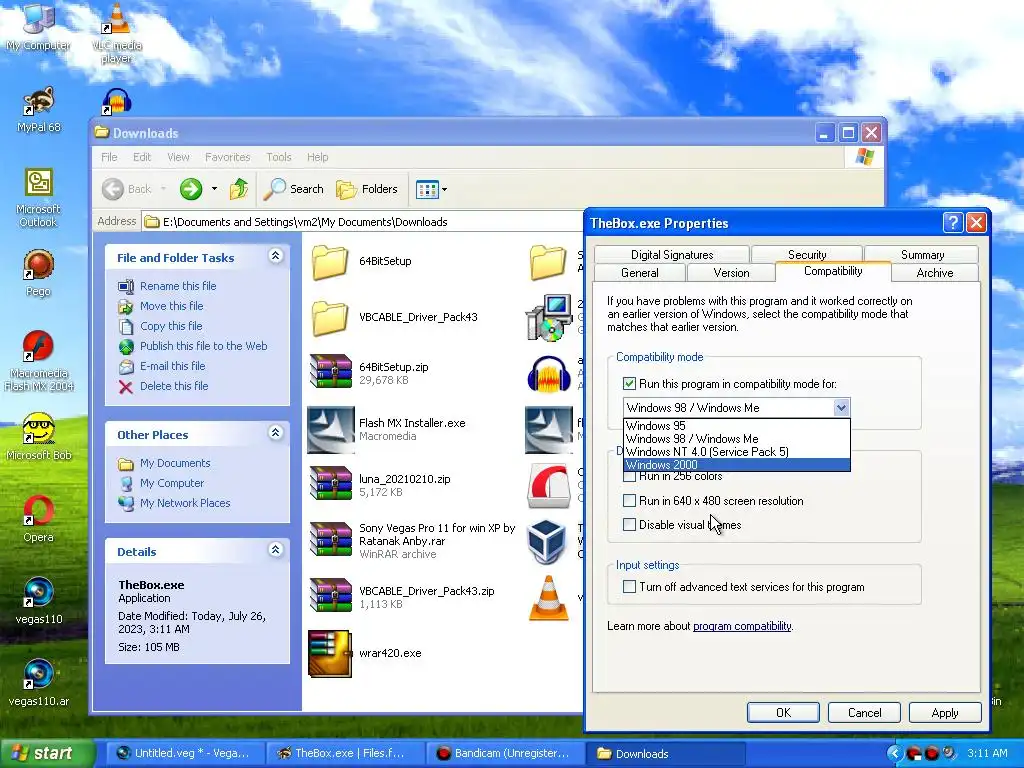Switch to Untitled.veg Vegas taskbar item
The width and height of the screenshot is (1024, 768).
pos(183,754)
